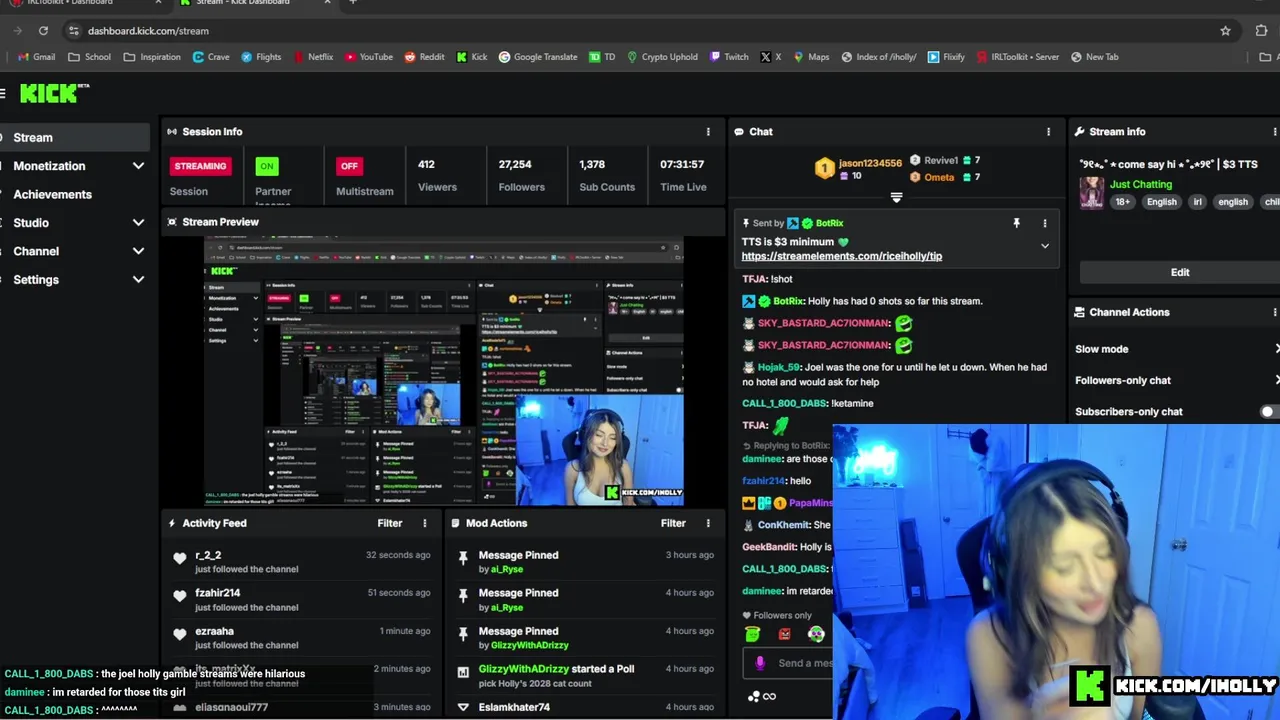Viewport: 1280px width, 720px height.
Task: Click the browser reload button
Action: coord(43,31)
